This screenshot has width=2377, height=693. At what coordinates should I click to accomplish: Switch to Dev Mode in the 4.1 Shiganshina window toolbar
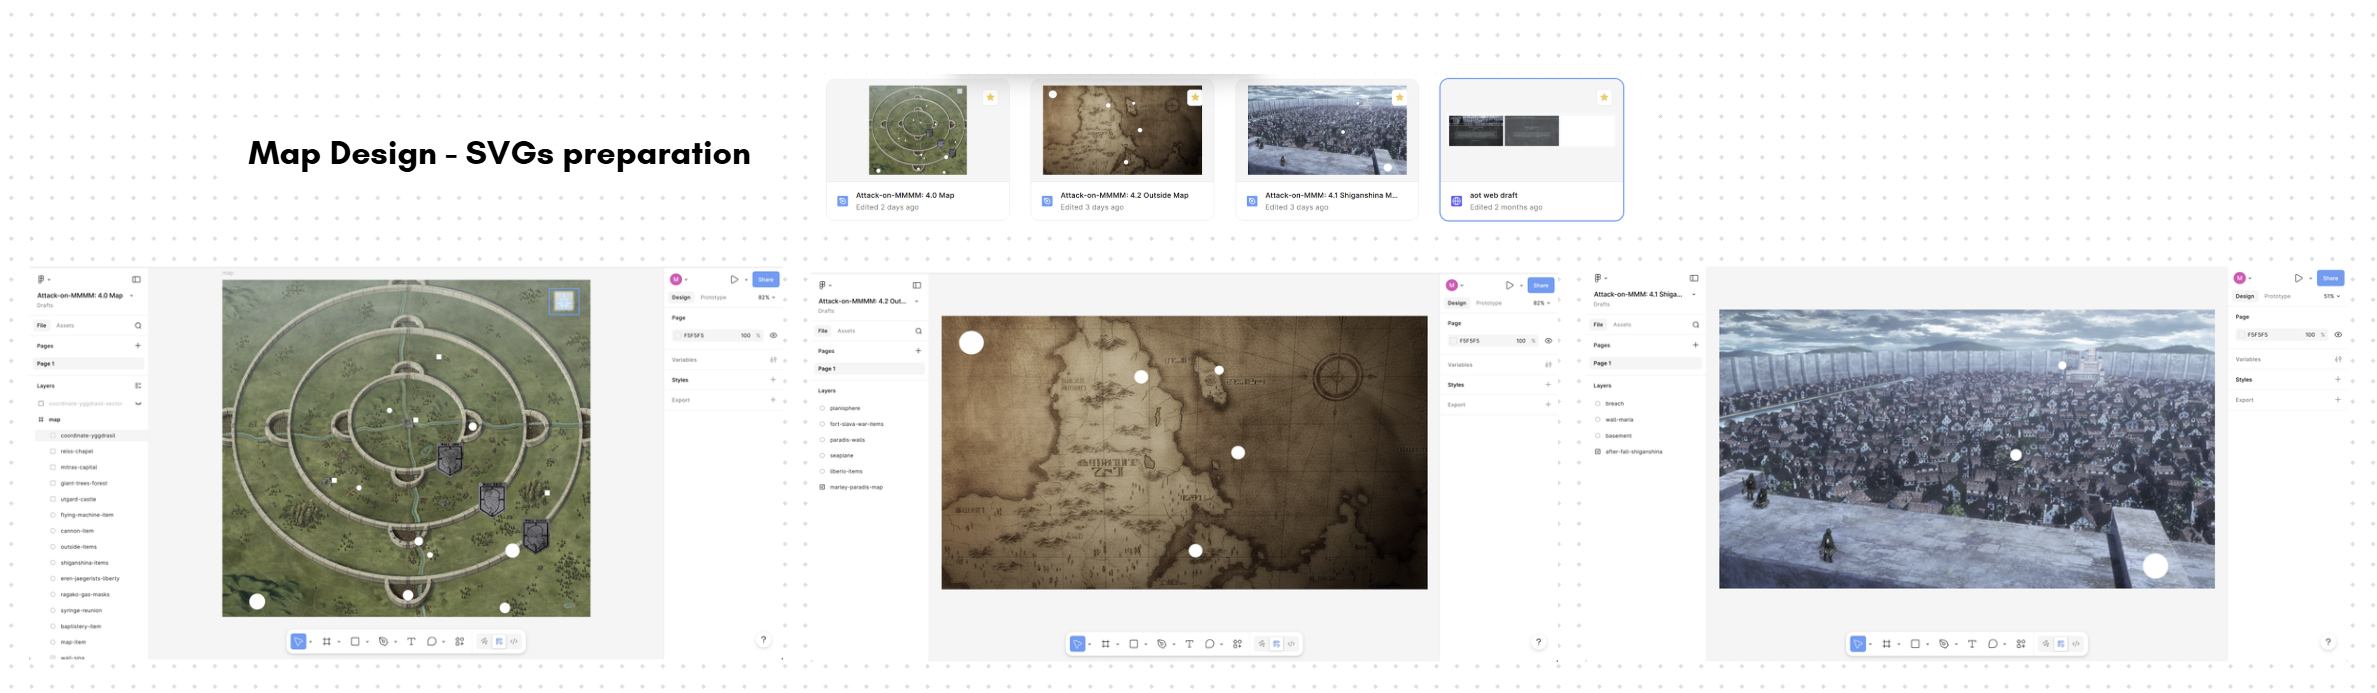(x=2076, y=644)
